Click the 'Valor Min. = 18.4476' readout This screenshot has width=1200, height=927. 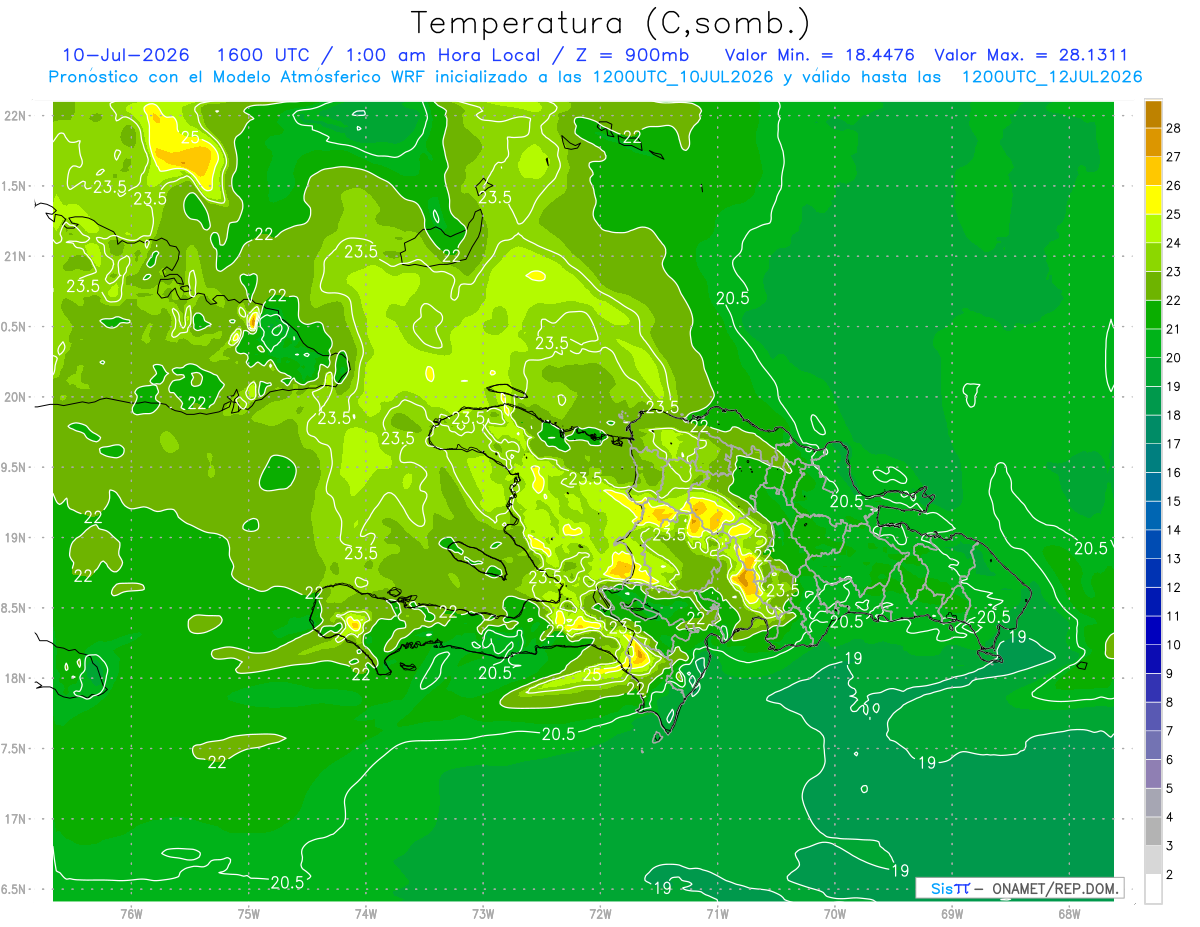[x=820, y=55]
